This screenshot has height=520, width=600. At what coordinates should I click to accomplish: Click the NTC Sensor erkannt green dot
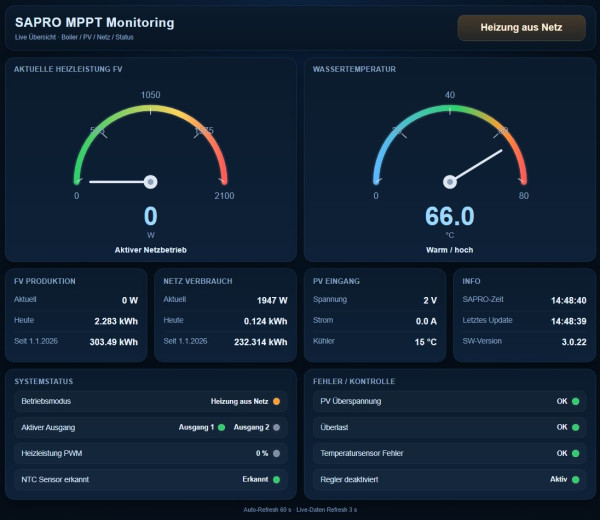277,479
